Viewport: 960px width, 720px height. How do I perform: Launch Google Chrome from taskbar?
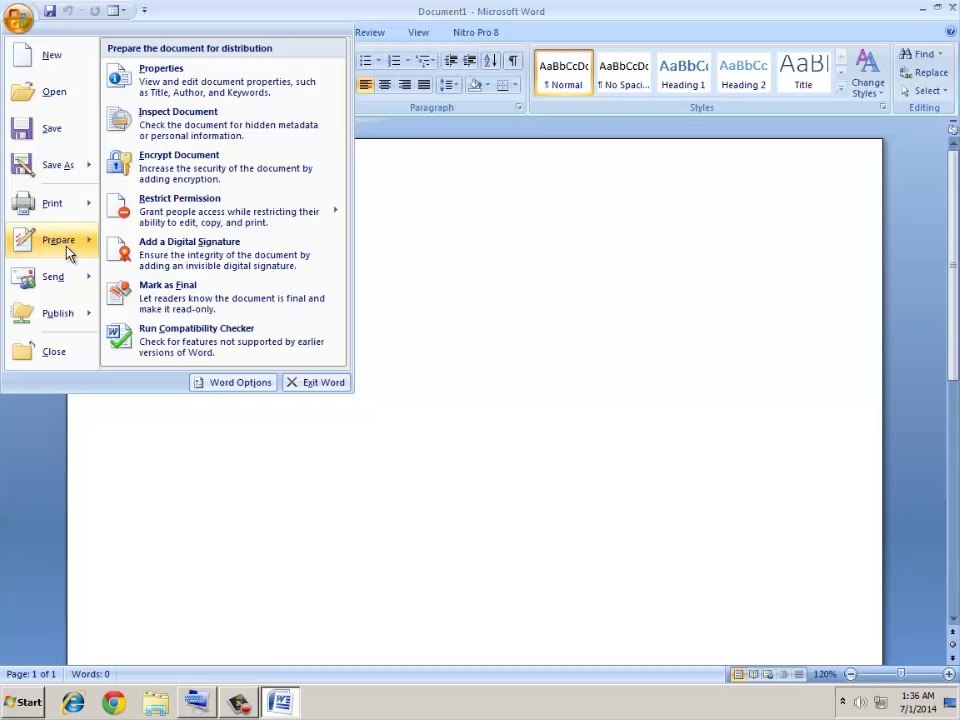114,702
